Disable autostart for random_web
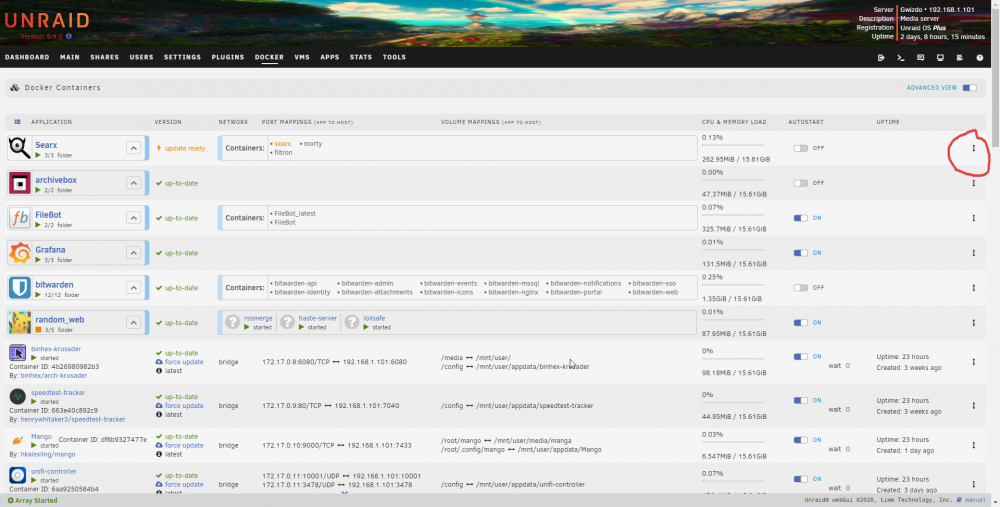Screen dimensions: 1000x507 click(x=800, y=323)
